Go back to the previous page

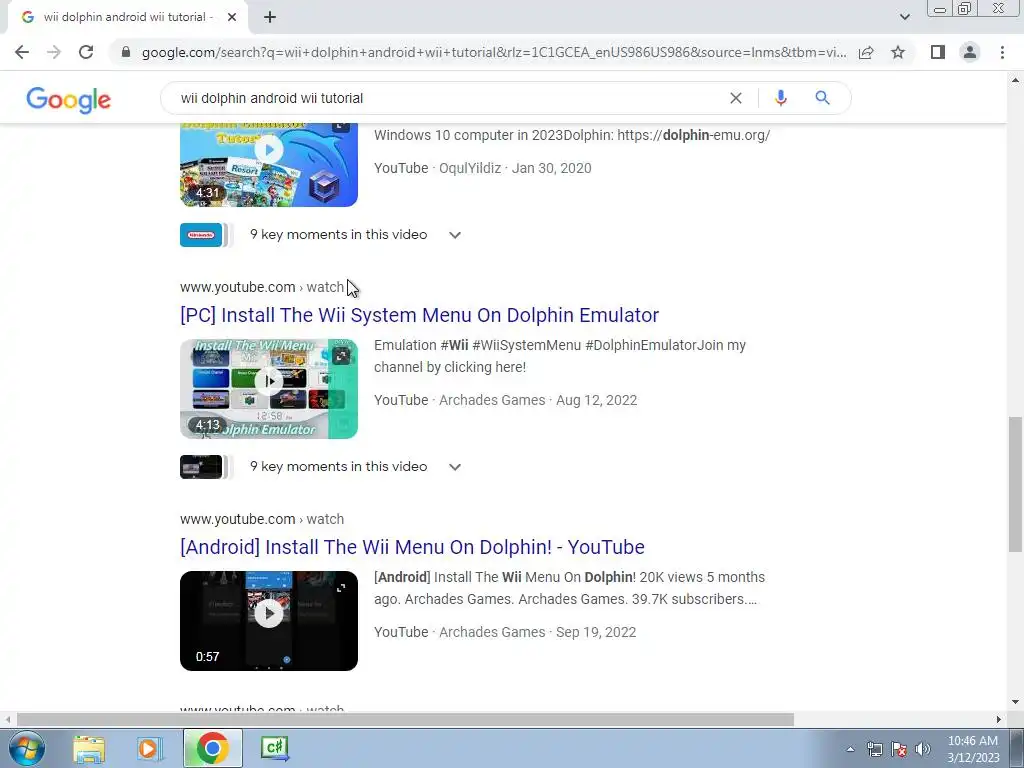pos(22,52)
